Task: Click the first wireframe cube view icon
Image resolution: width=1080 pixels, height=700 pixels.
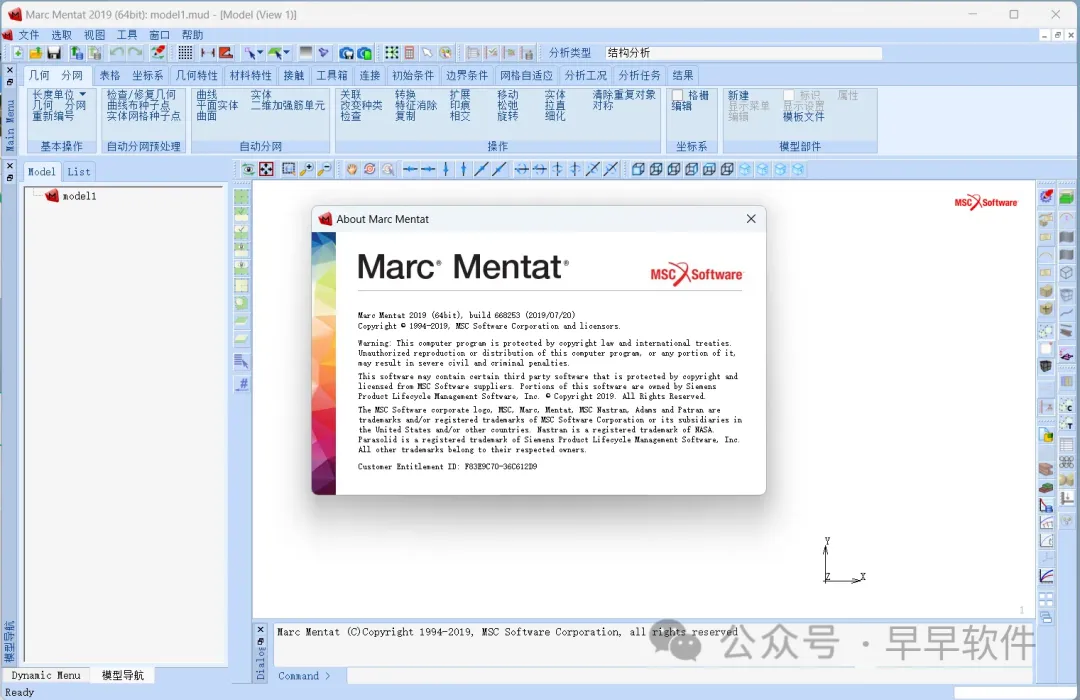Action: point(638,169)
